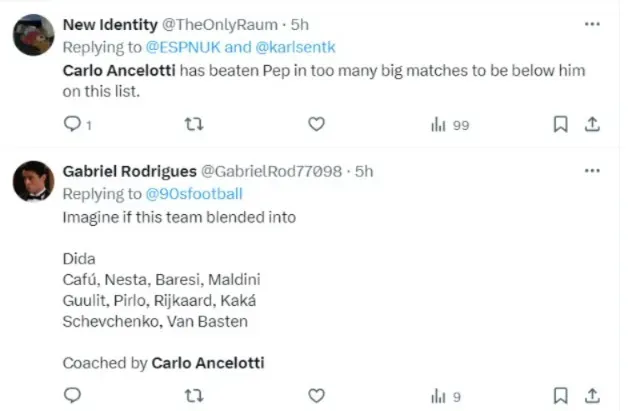This screenshot has width=635, height=411.
Task: Reply to New Identity's tweet
Action: pos(72,124)
